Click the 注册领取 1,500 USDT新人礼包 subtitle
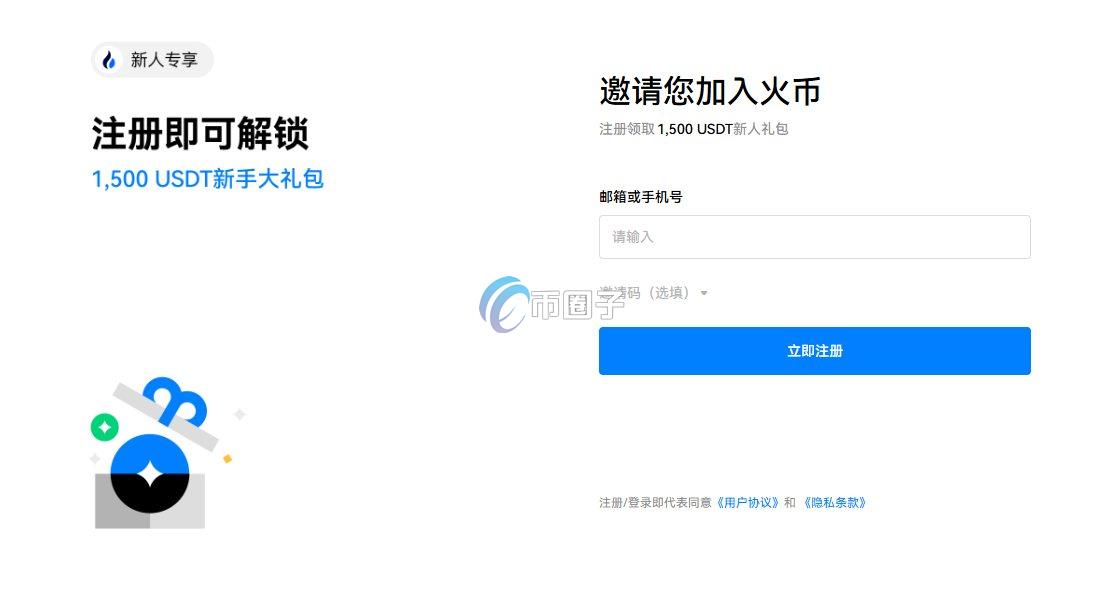 692,129
